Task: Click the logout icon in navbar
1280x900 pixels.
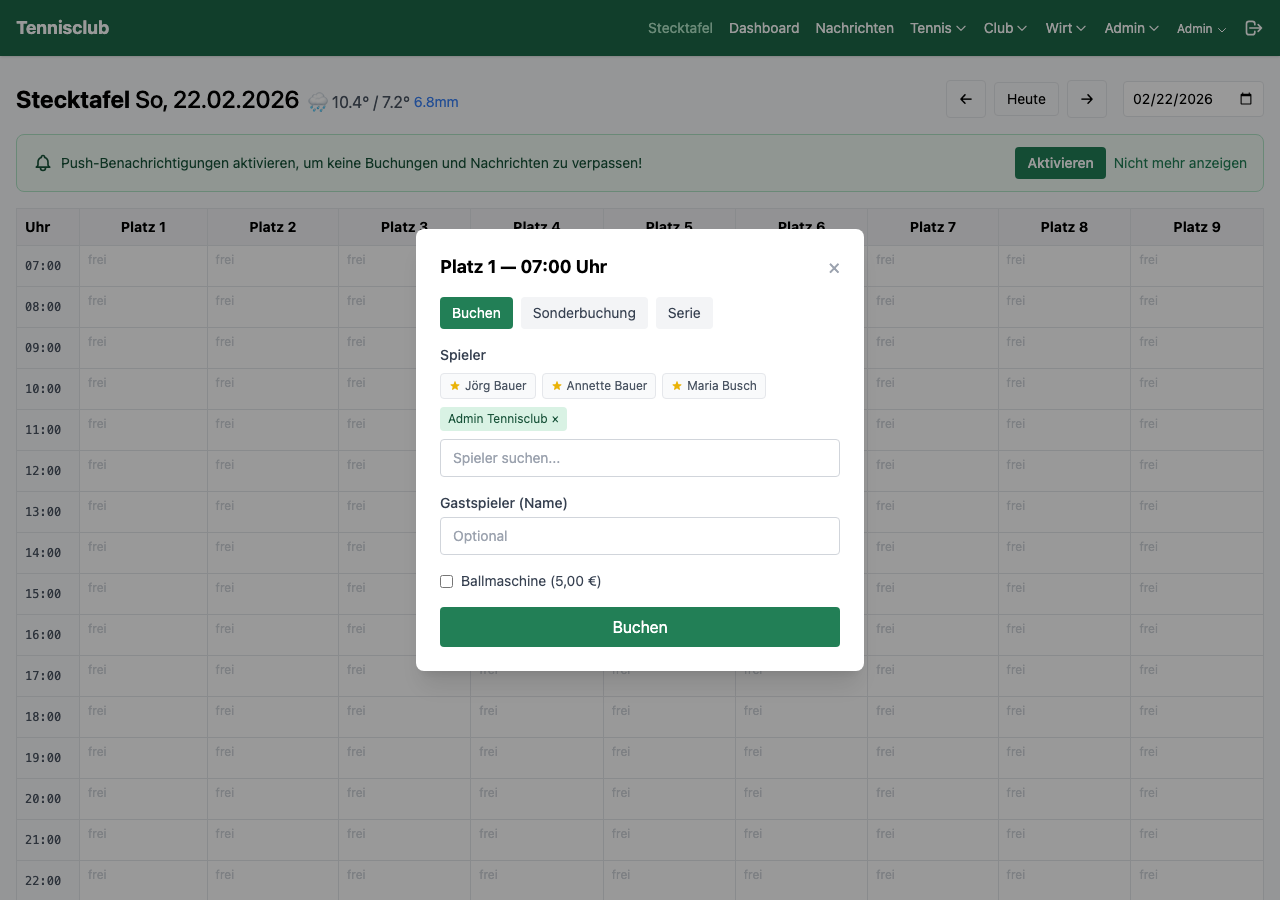Action: coord(1253,28)
